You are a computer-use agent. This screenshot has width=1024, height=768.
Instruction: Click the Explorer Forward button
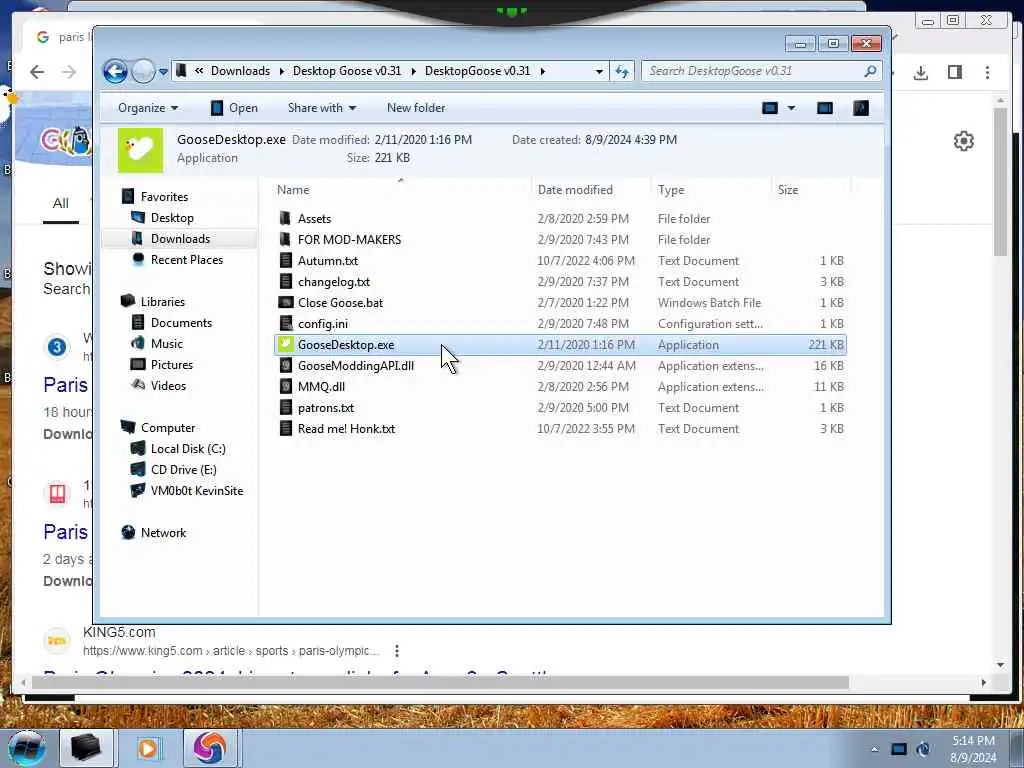pyautogui.click(x=143, y=71)
